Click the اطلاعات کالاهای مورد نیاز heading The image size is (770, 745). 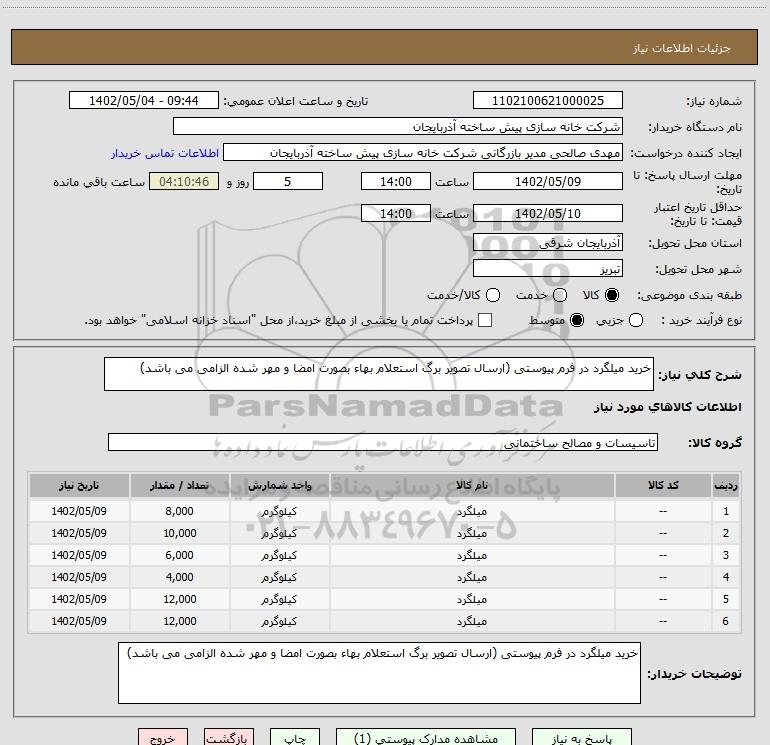tap(668, 407)
